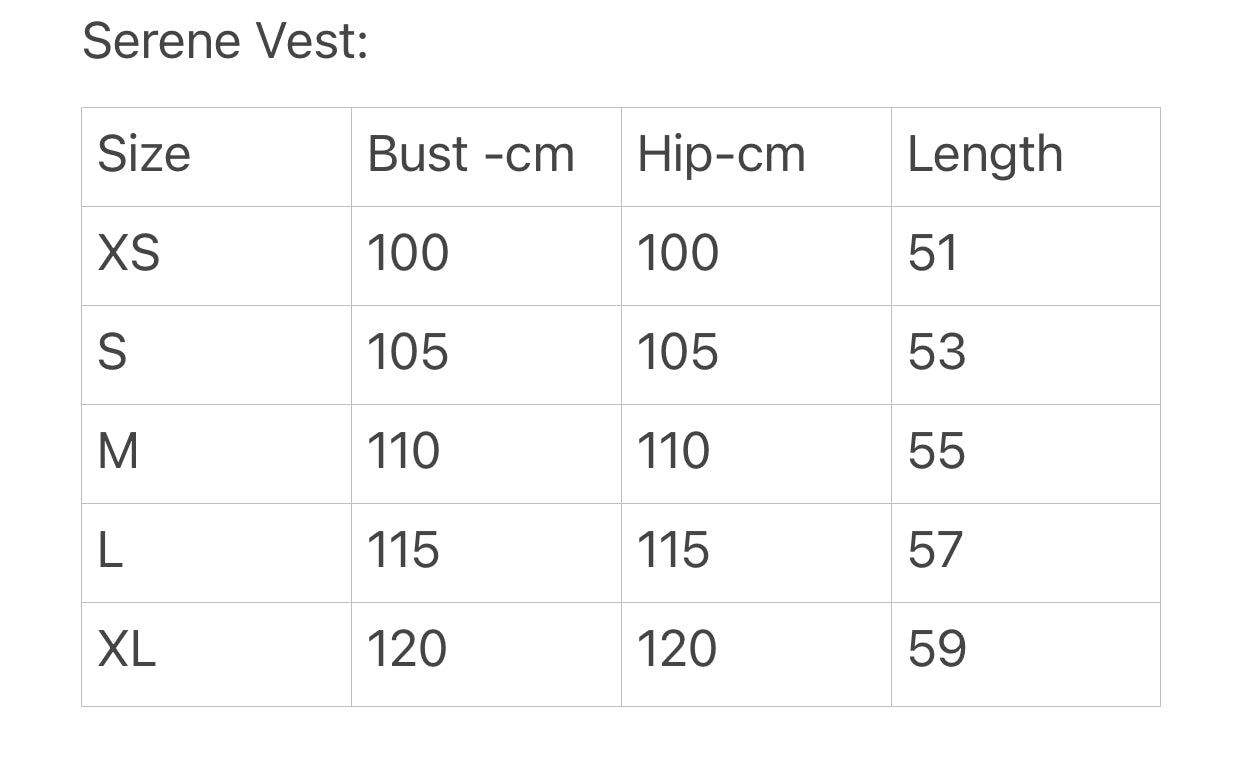Click the length value 57
The width and height of the screenshot is (1242, 763).
coord(936,550)
